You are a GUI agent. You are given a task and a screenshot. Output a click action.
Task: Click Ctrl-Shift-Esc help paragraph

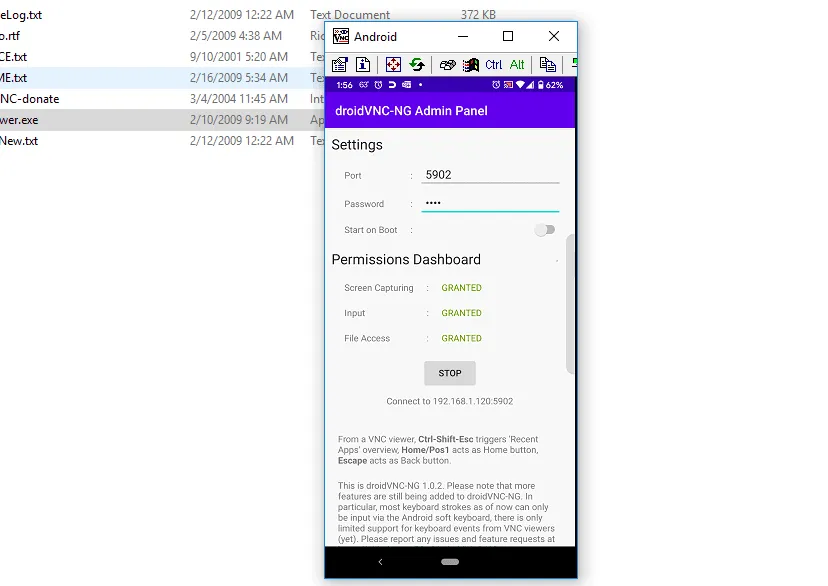[438, 450]
